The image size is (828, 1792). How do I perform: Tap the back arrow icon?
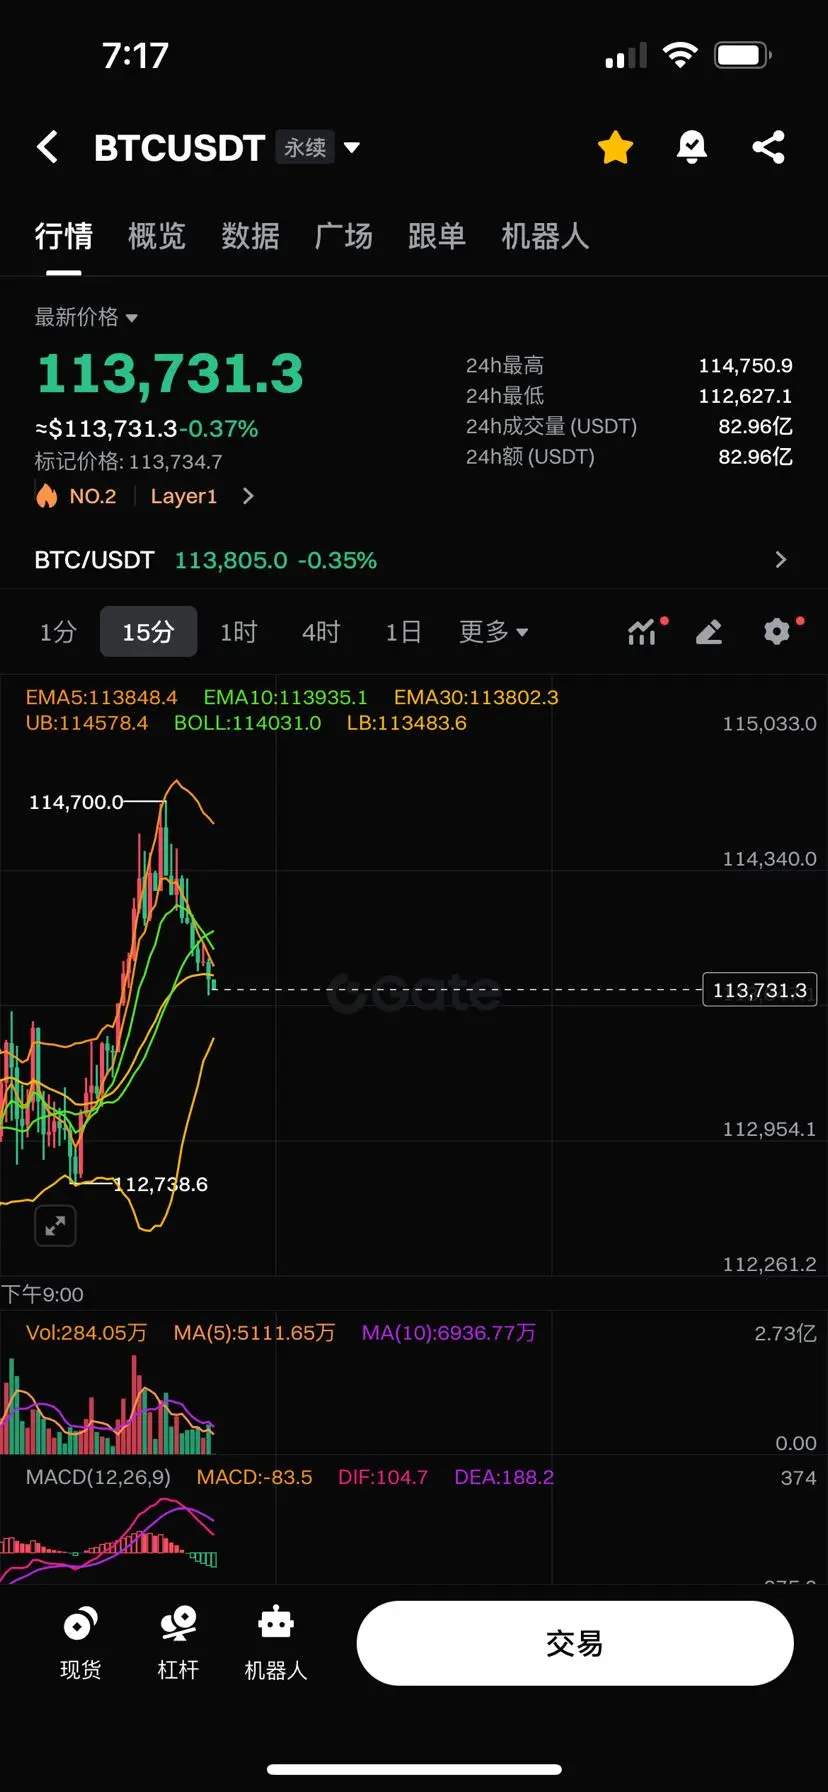pos(47,147)
